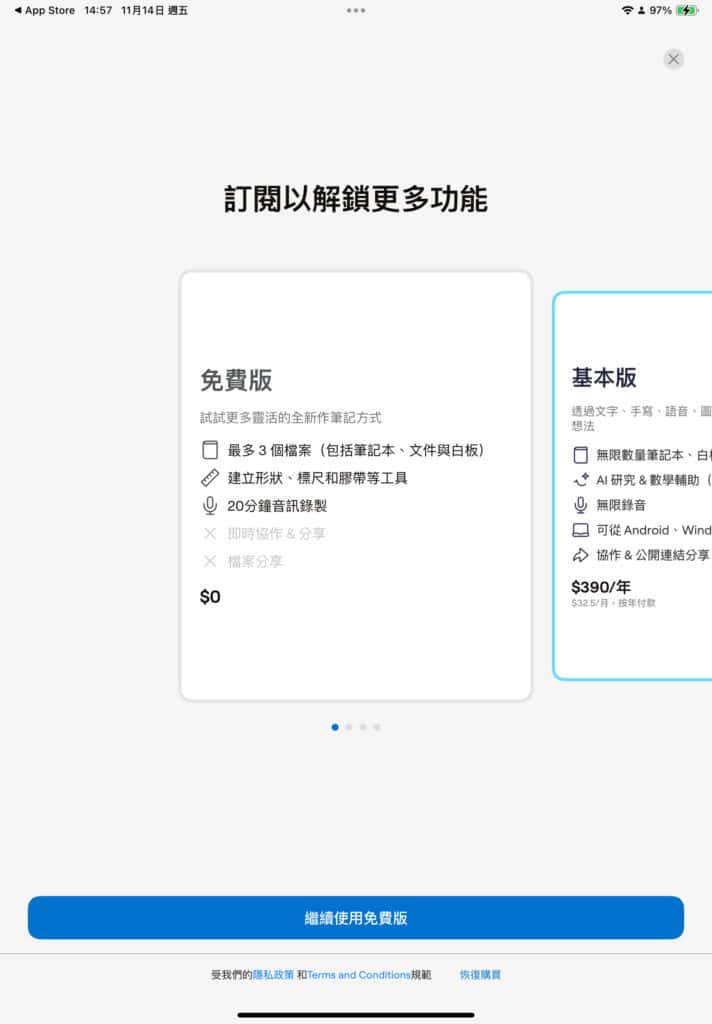Tap 建立形狀、標尺和膠帶等工具 feature text
Image resolution: width=712 pixels, height=1024 pixels.
[317, 478]
